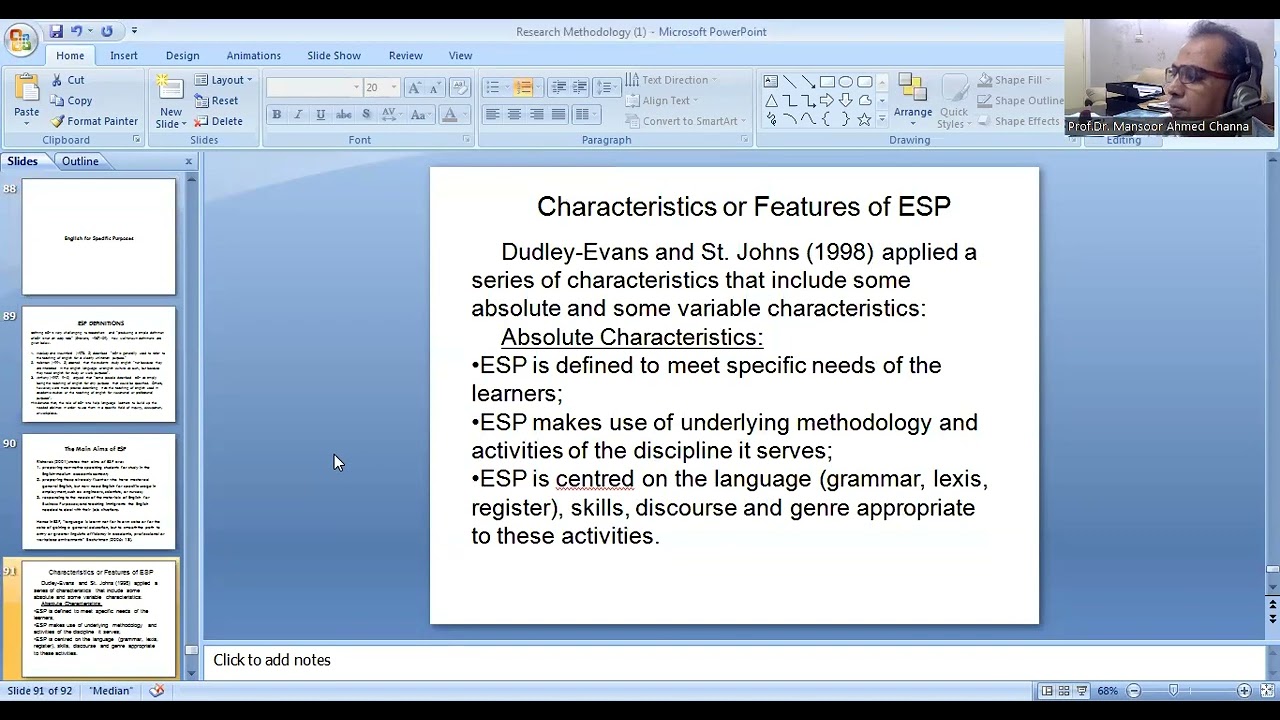Open the Shape Fill dropdown
Screen dimensions: 1280x720
1014,80
